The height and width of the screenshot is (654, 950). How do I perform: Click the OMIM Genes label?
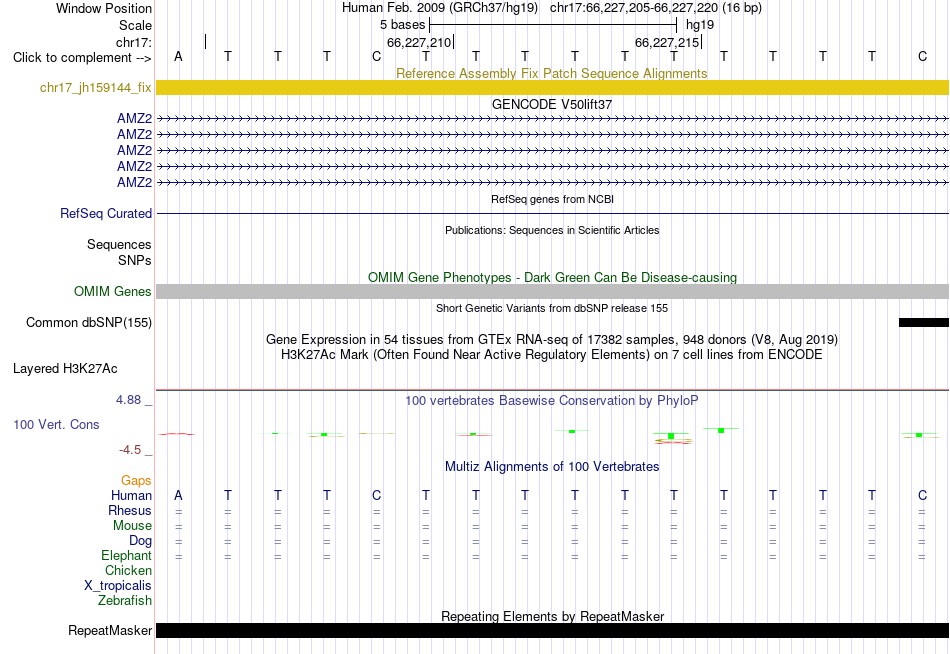(112, 292)
